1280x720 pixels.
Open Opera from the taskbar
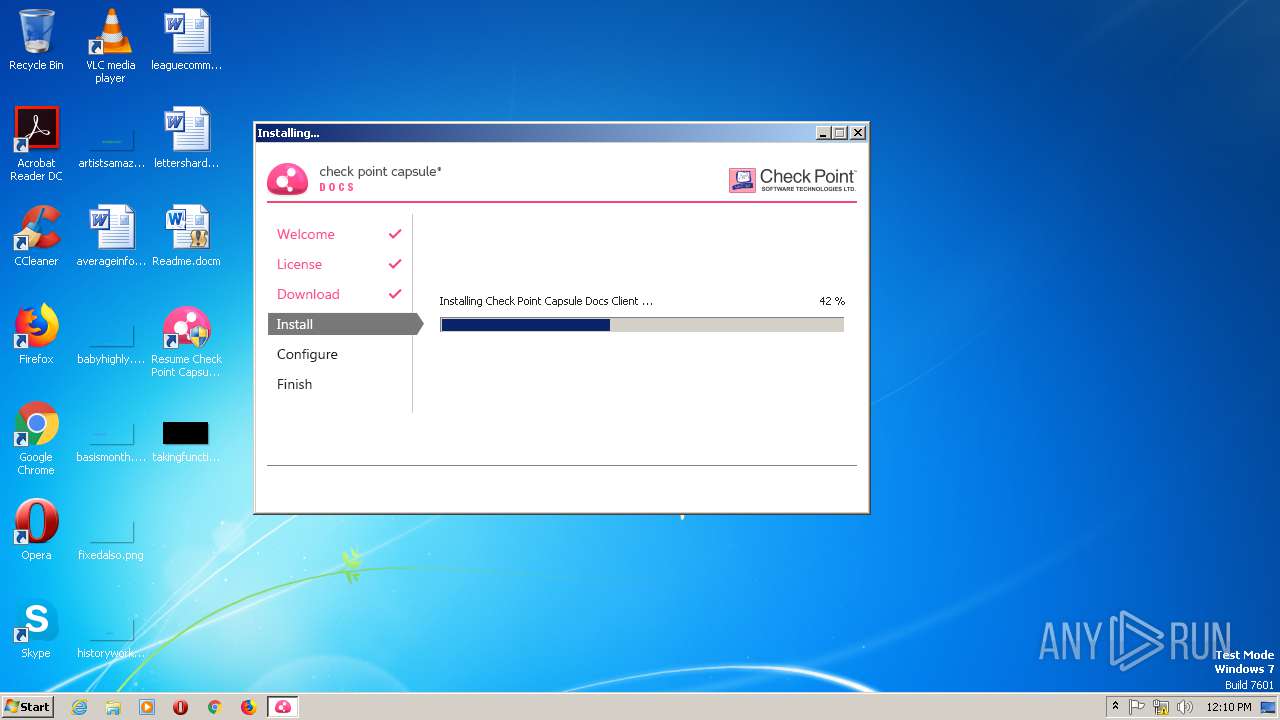(181, 707)
